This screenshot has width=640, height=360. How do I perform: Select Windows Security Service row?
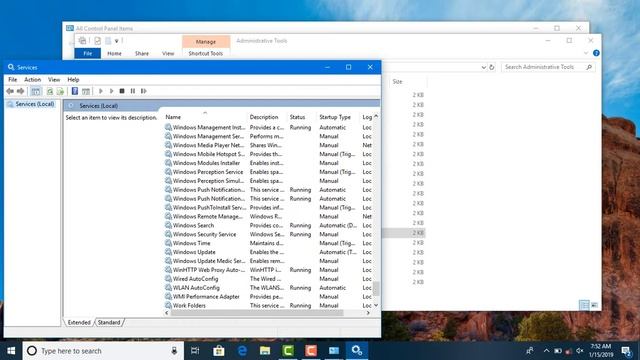click(269, 234)
